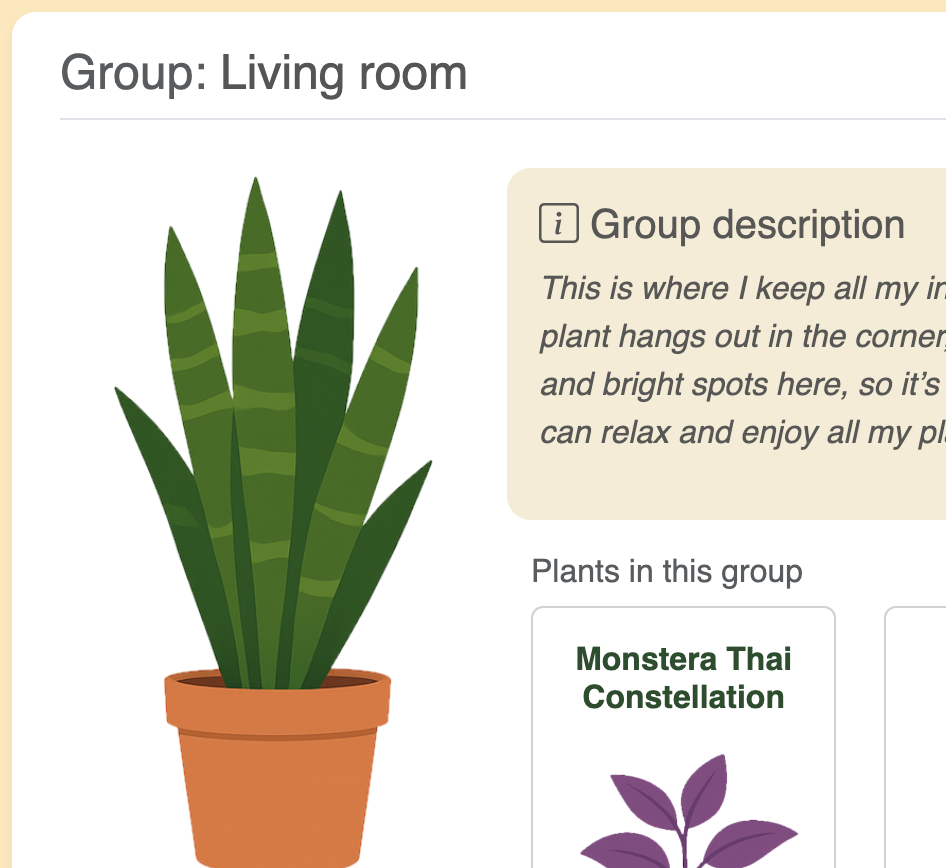Click the word "Monstera" in the card title
946x868 pixels.
pos(636,659)
